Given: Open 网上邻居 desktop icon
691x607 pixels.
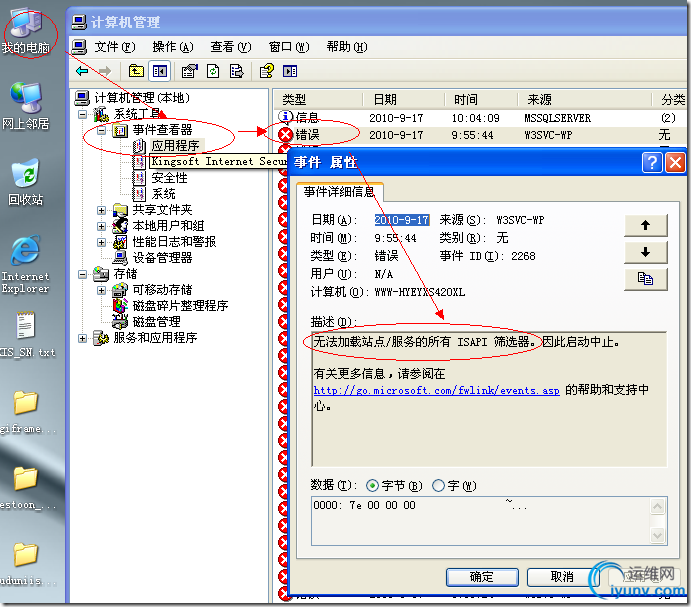Looking at the screenshot, I should [26, 107].
